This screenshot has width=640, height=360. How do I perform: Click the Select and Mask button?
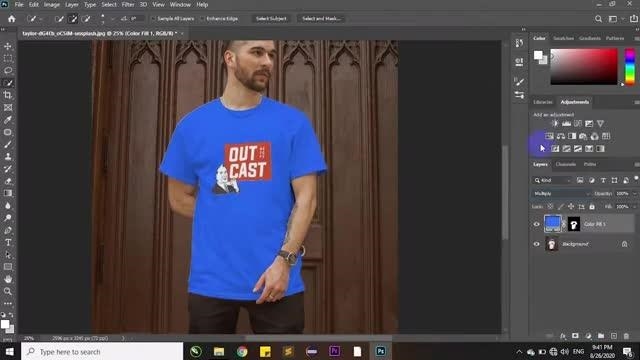tap(321, 19)
